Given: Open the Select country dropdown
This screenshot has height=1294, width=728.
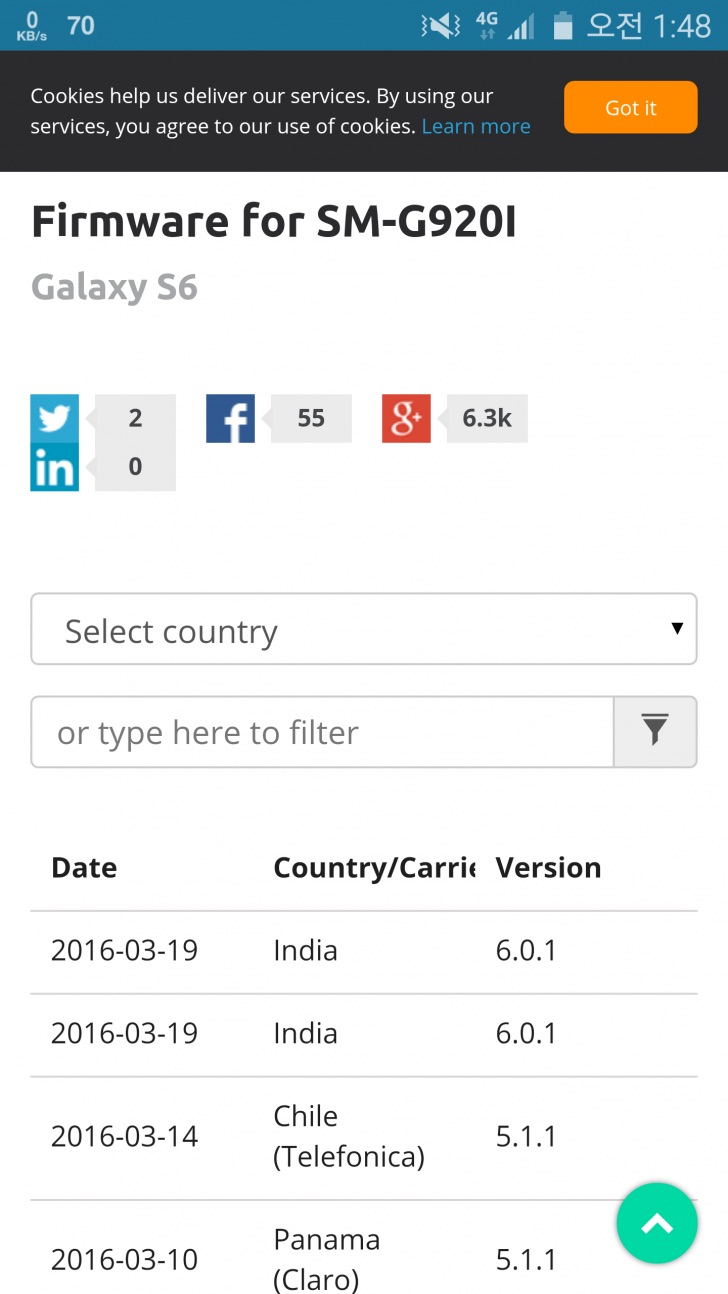Looking at the screenshot, I should (364, 629).
